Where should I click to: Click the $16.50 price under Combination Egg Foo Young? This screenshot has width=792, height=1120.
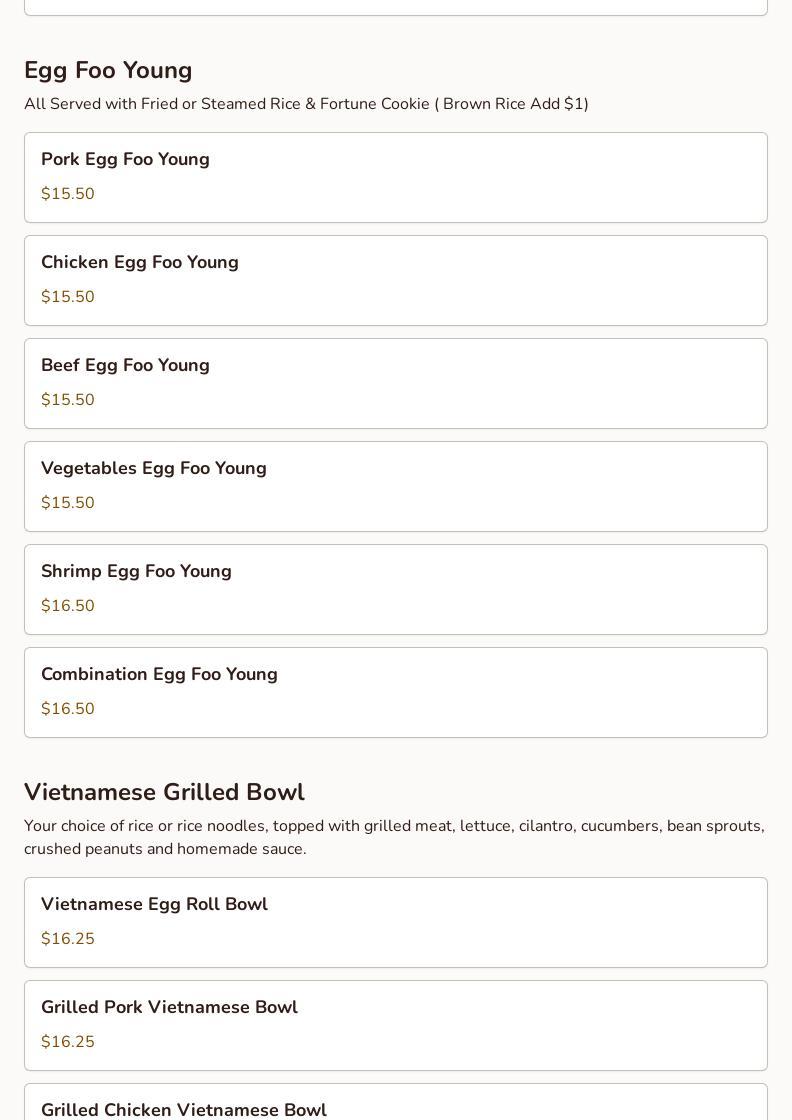point(68,709)
